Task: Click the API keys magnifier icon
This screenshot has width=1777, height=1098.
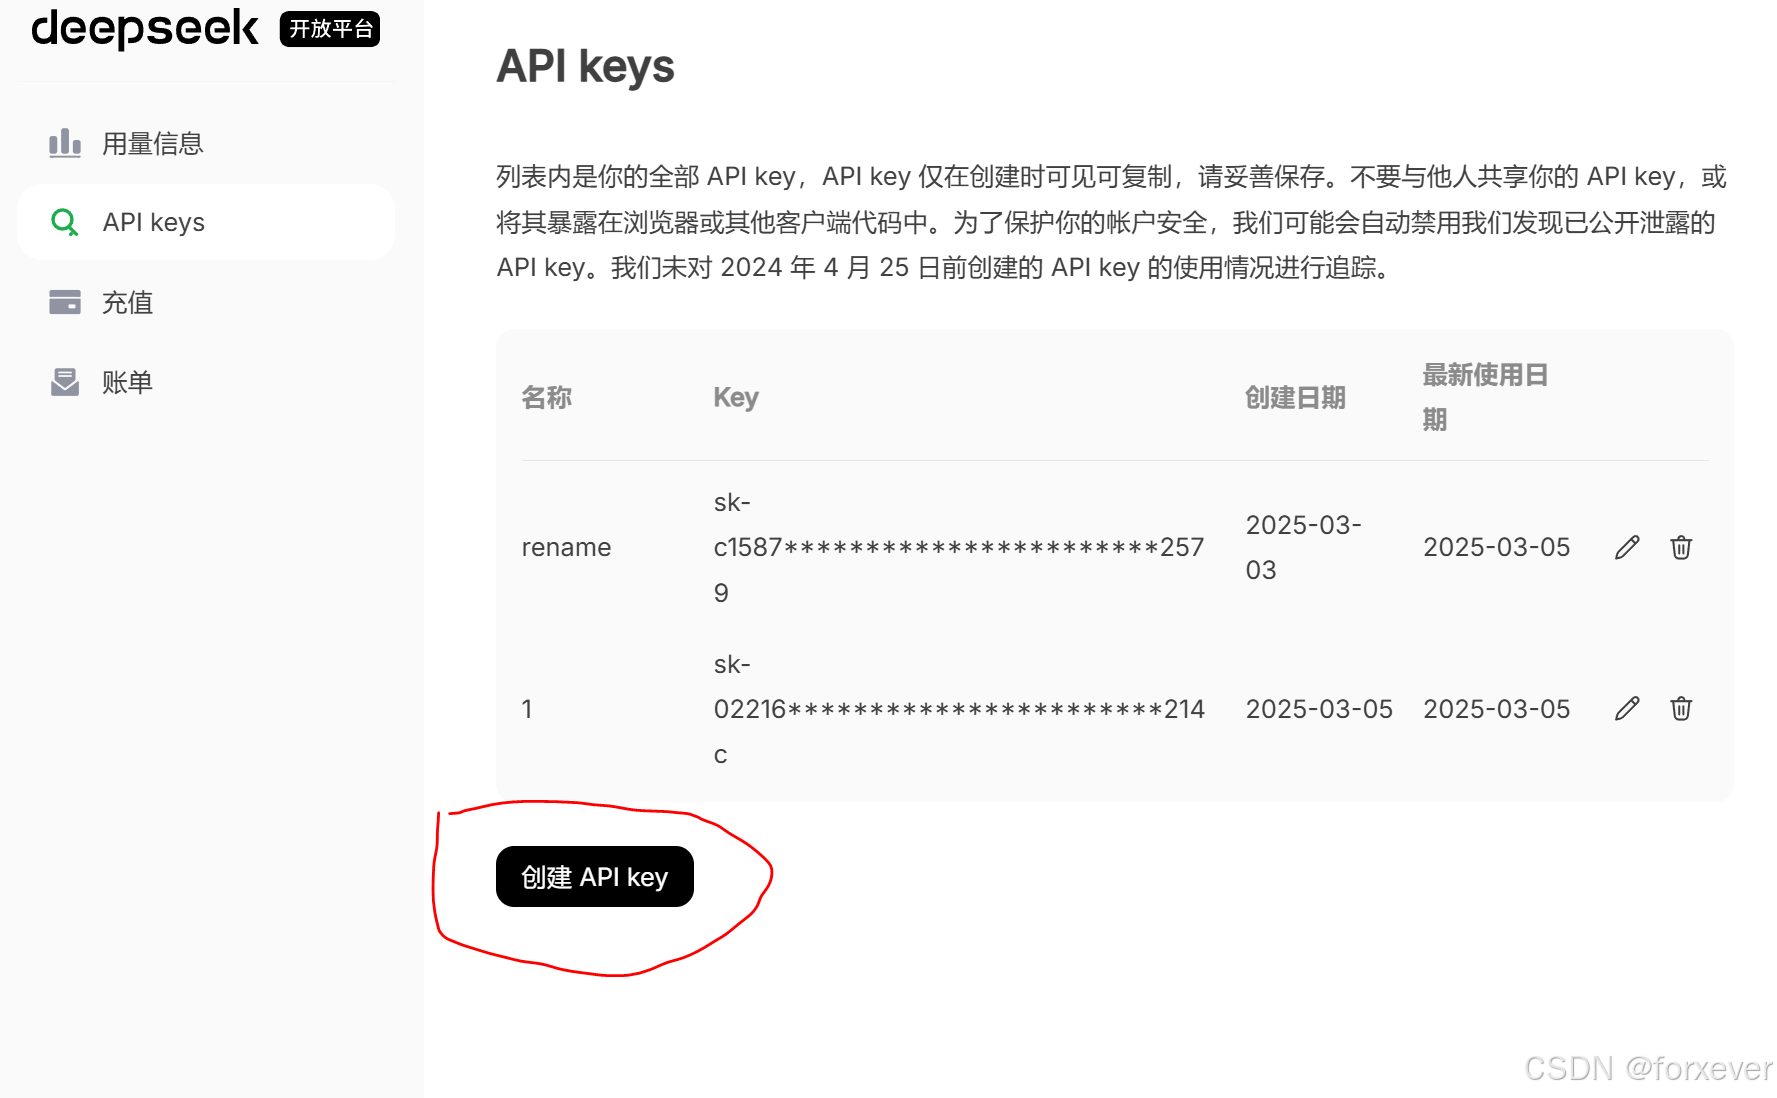Action: [x=65, y=222]
